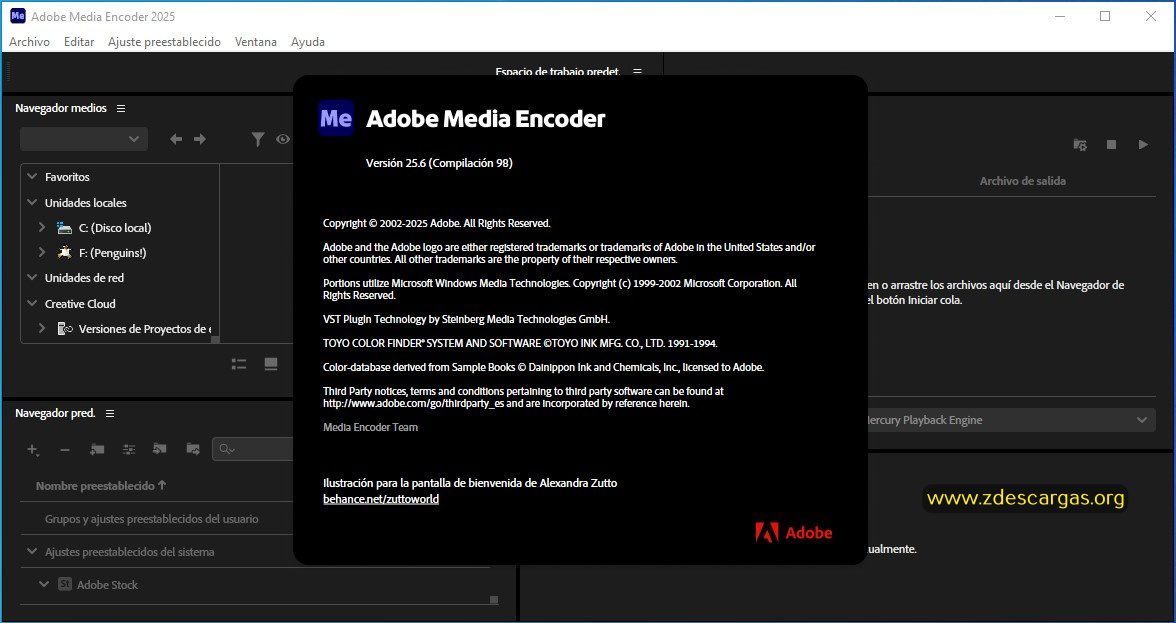This screenshot has height=623, width=1176.
Task: Switch media browser to list view
Action: [239, 364]
